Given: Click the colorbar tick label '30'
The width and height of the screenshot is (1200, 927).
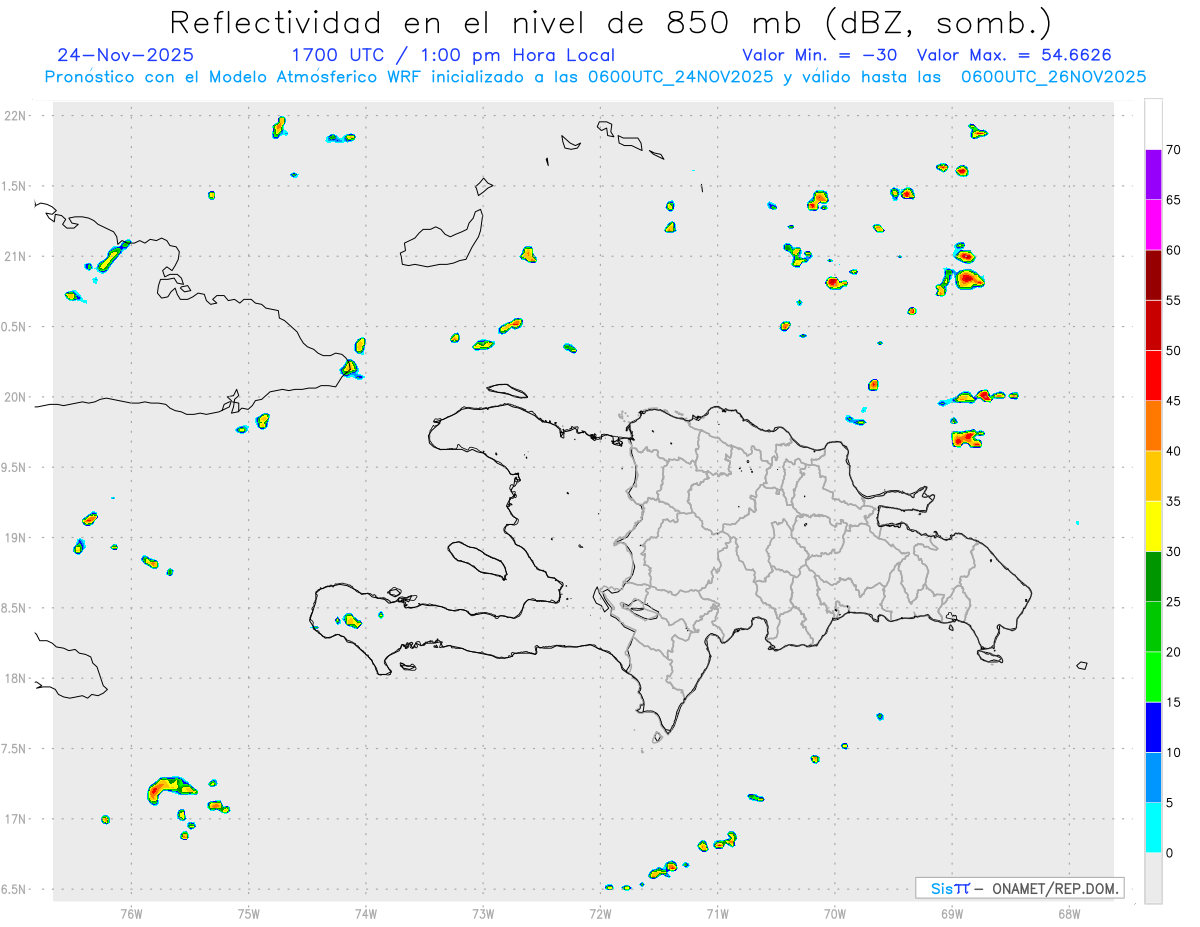Looking at the screenshot, I should (1174, 552).
